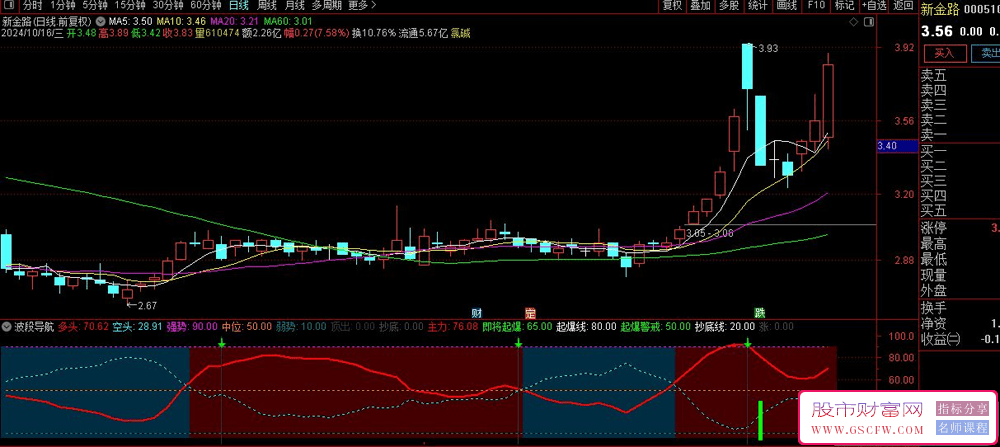Viewport: 1000px width, 447px height.
Task: Toggle the left sidebar panel icon
Action: coord(10,6)
